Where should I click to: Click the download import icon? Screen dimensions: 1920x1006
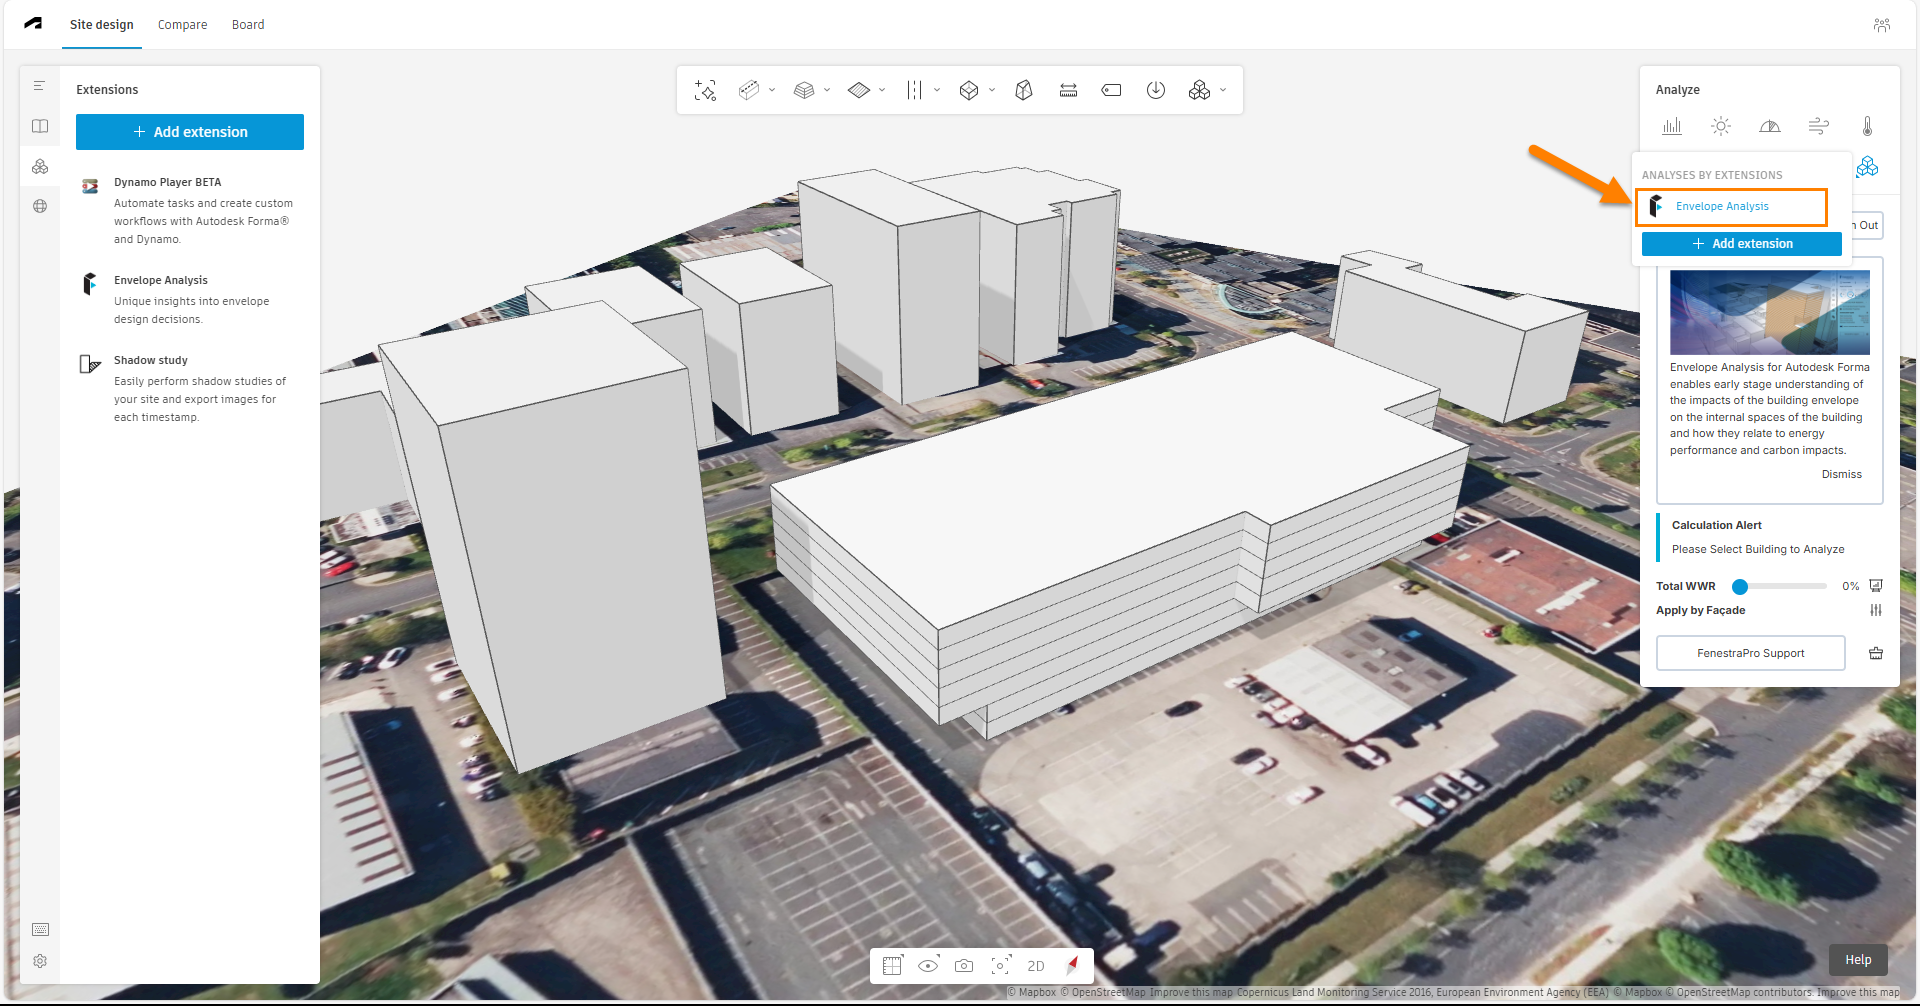coord(1156,90)
